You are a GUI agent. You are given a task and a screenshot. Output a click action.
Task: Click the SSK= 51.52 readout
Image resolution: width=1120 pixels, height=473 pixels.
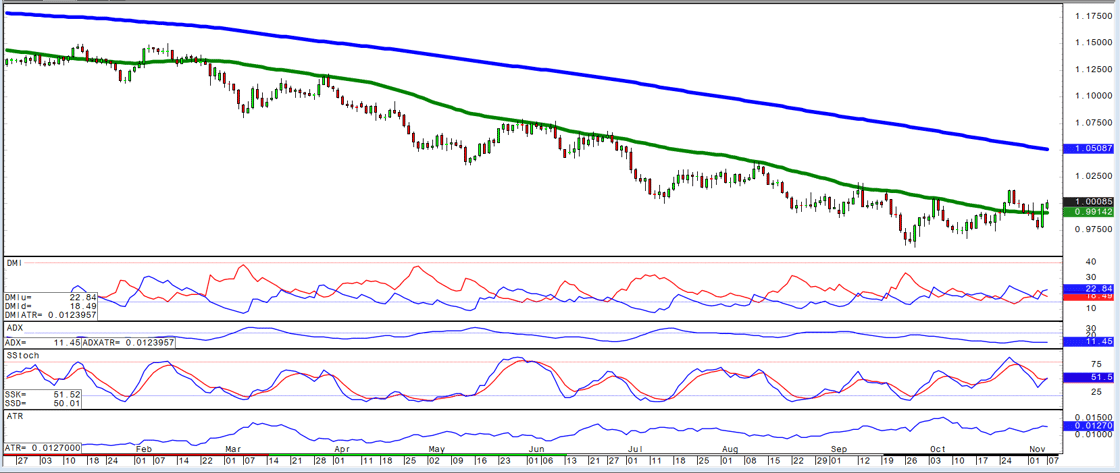coord(42,394)
